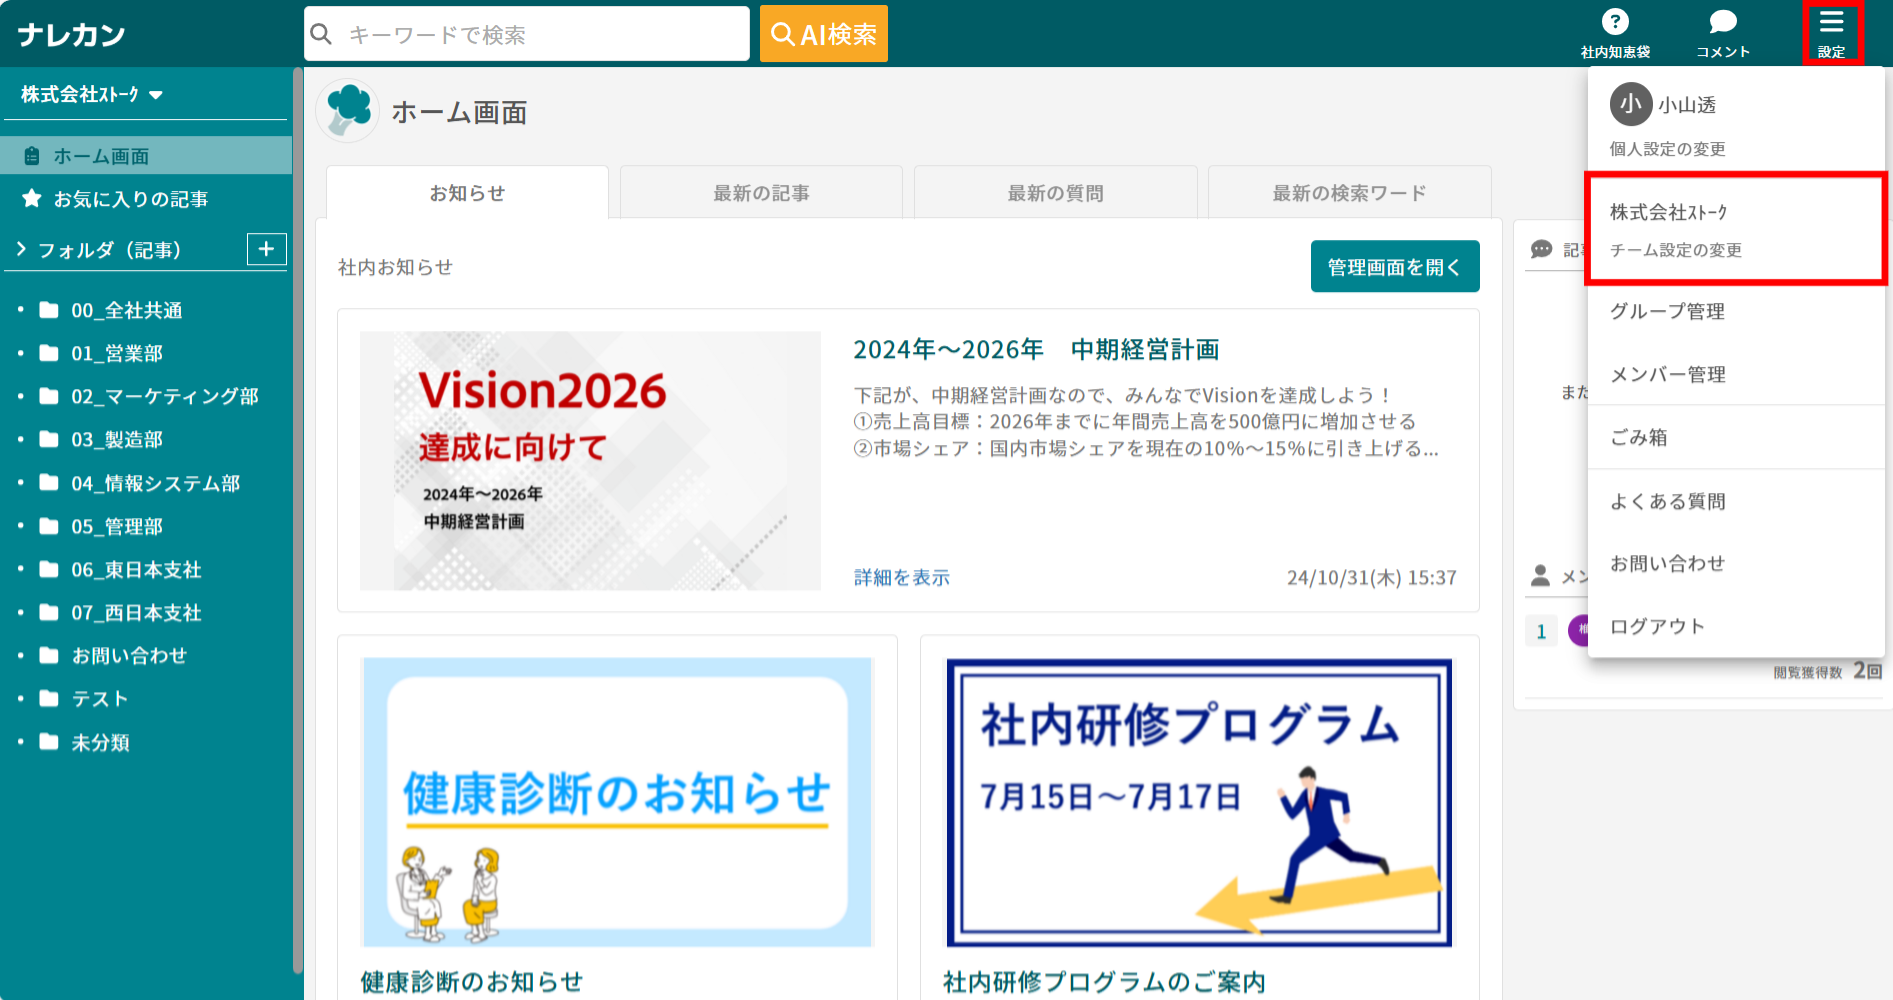
Task: Open the 社内知恵袋 help icon
Action: [1614, 23]
